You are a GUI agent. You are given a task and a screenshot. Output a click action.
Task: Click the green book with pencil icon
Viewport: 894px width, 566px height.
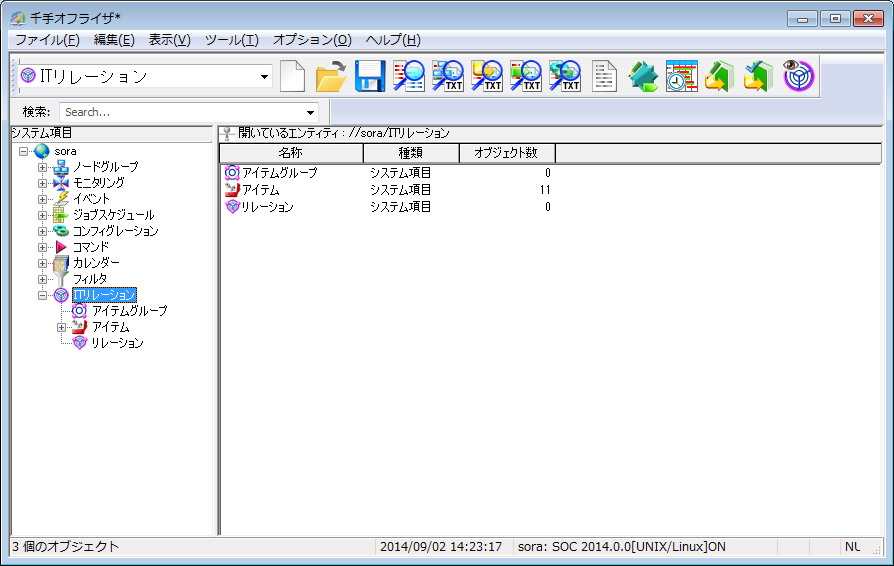(721, 76)
